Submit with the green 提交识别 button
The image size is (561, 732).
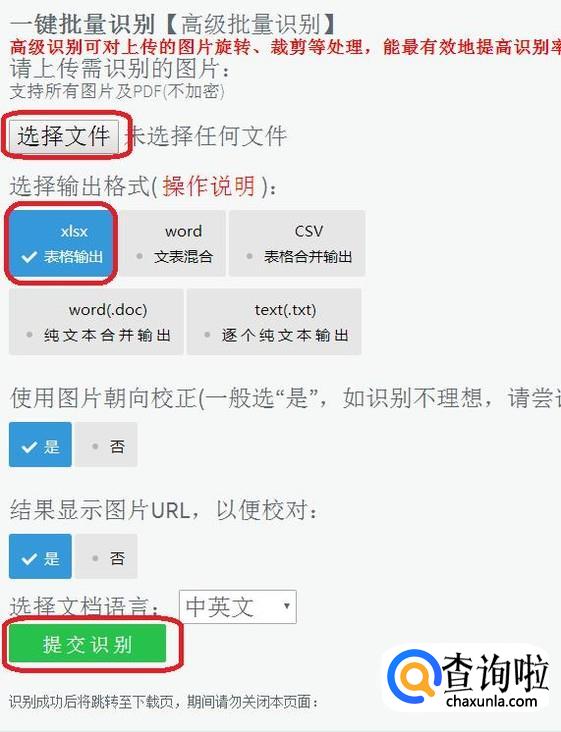coord(87,644)
